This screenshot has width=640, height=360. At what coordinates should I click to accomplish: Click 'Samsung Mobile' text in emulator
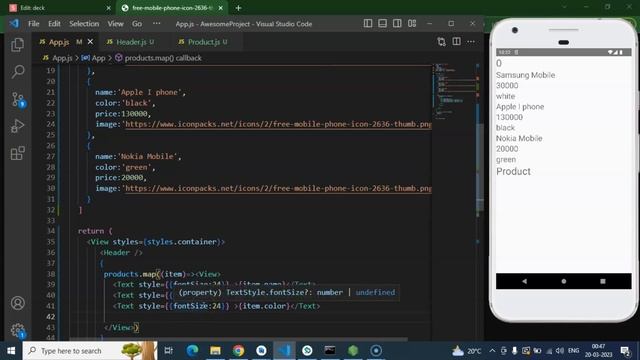pyautogui.click(x=525, y=75)
